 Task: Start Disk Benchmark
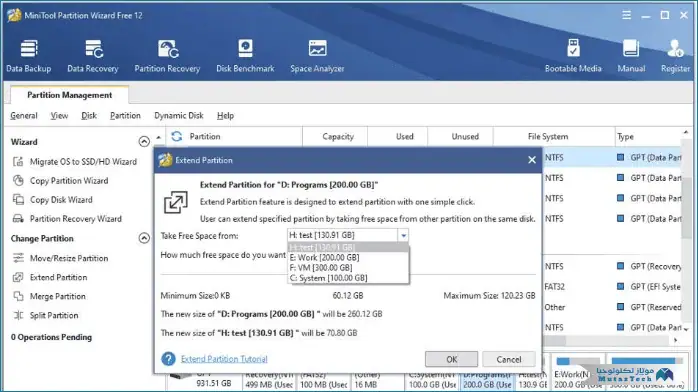(x=245, y=56)
